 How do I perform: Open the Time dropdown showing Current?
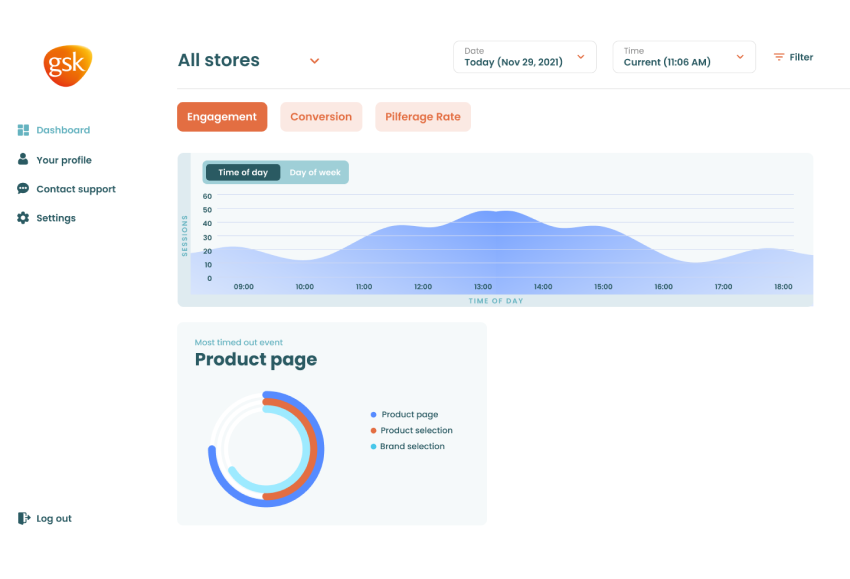(684, 57)
